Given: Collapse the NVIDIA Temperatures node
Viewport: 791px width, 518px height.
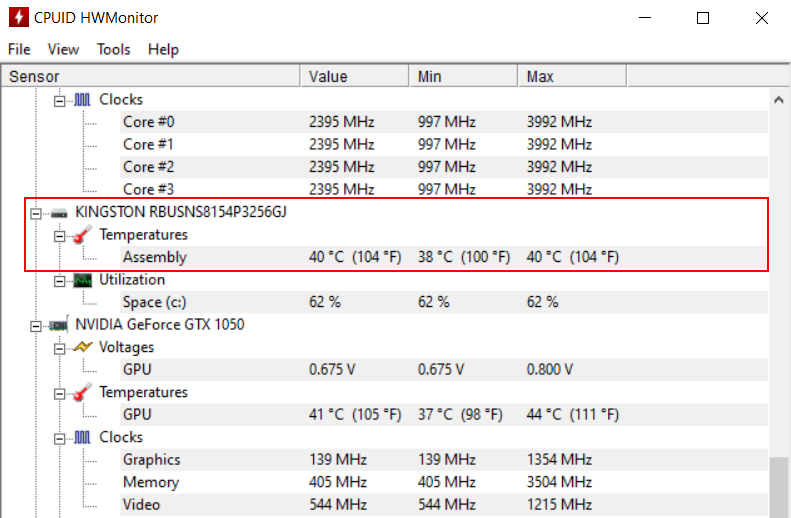Looking at the screenshot, I should pyautogui.click(x=60, y=393).
